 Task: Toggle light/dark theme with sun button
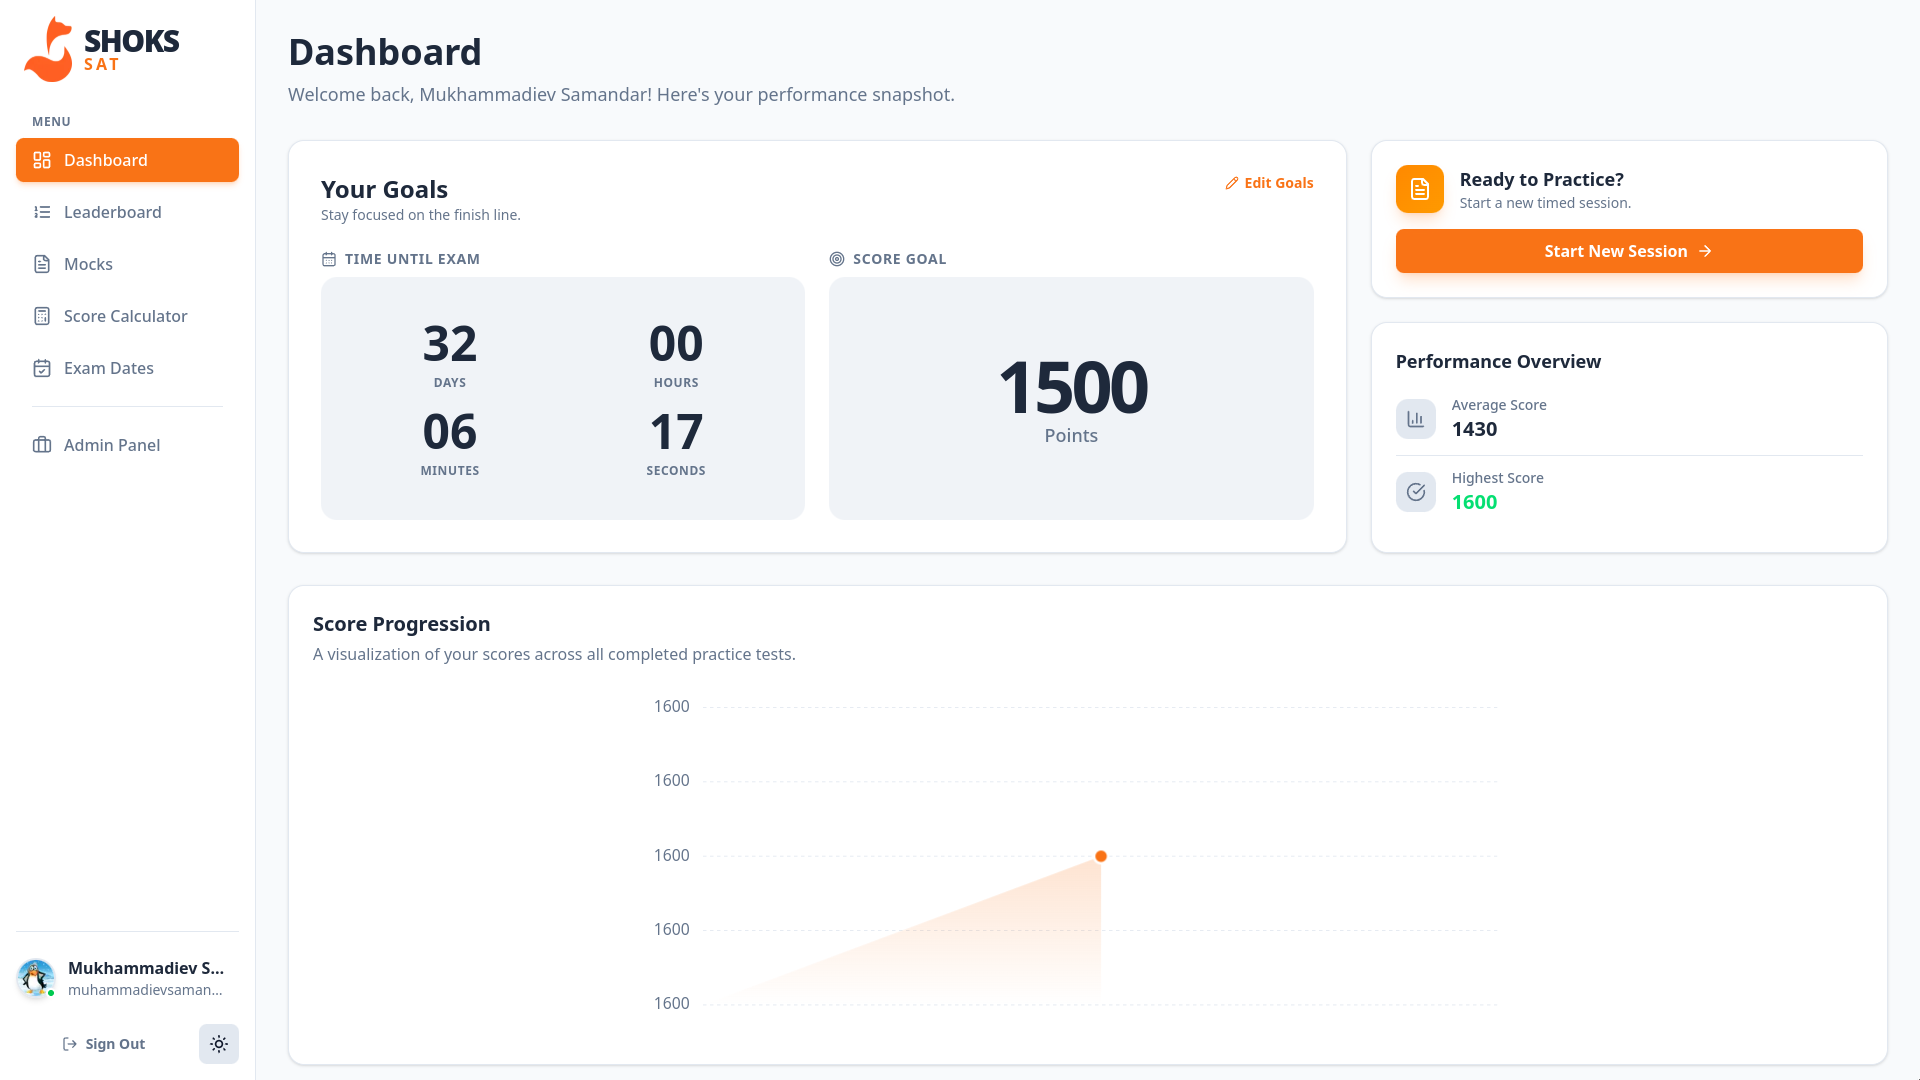coord(219,1044)
